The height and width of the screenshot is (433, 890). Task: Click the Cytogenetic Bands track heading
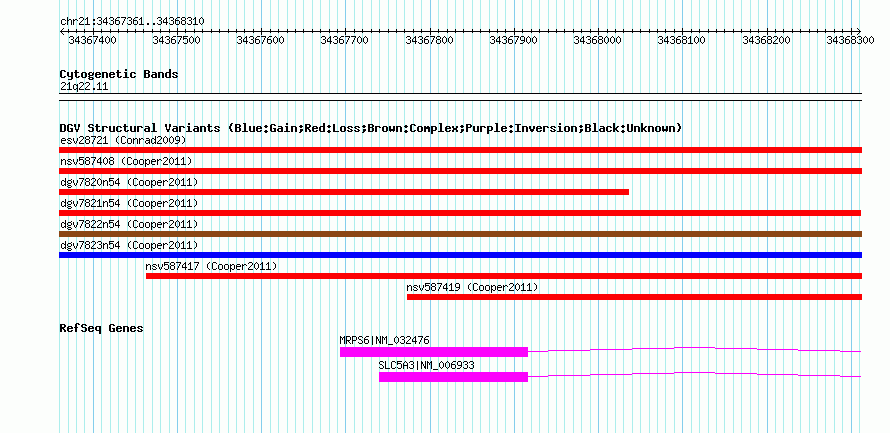click(x=119, y=74)
